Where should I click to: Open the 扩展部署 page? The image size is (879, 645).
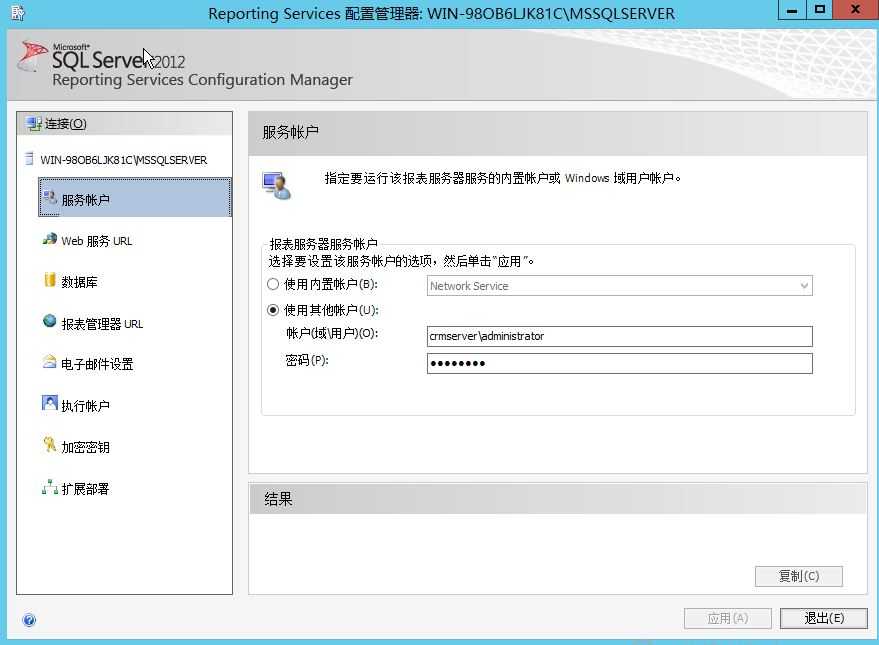point(85,489)
